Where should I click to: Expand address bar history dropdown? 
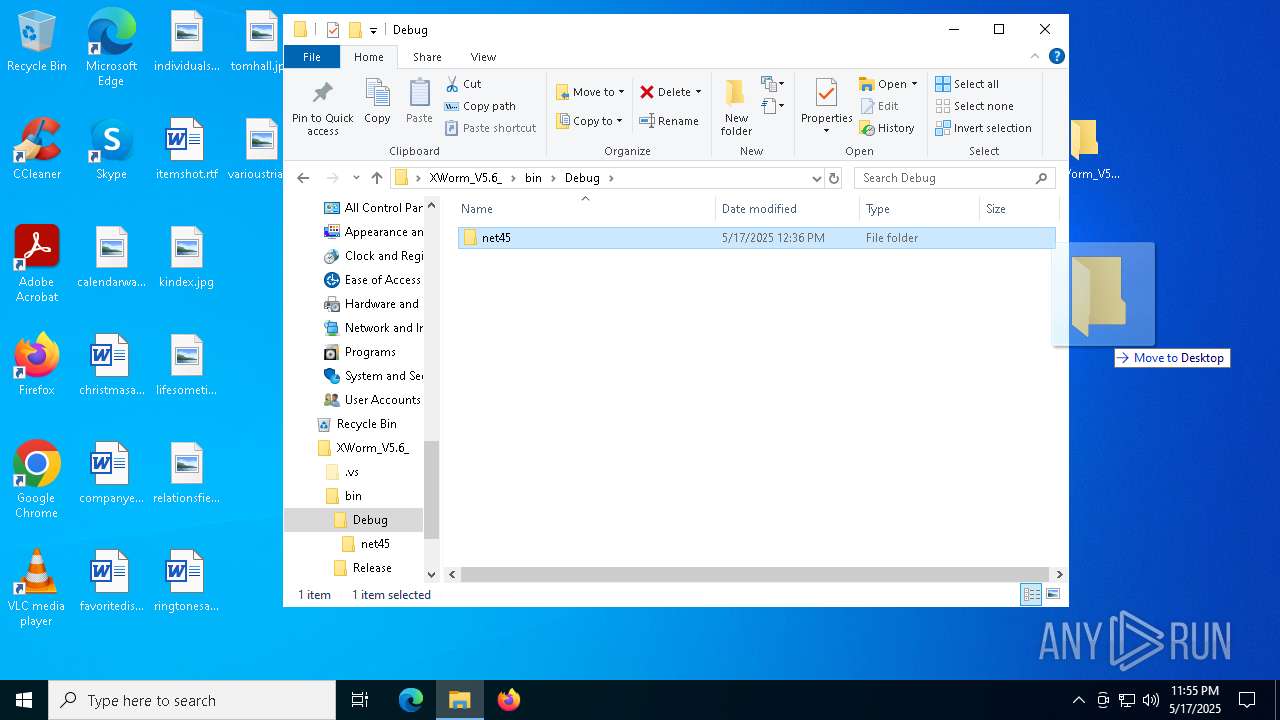click(817, 178)
